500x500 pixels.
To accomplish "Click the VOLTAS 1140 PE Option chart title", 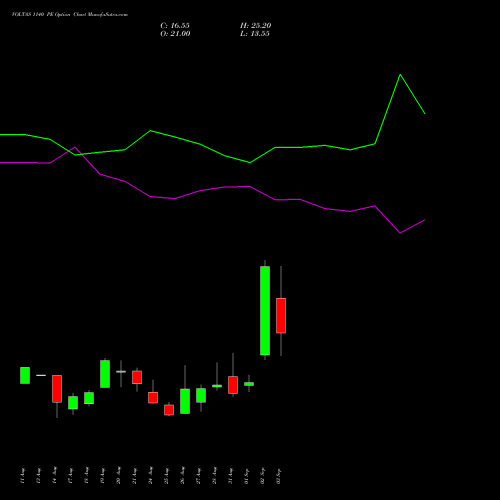I will tap(70, 15).
